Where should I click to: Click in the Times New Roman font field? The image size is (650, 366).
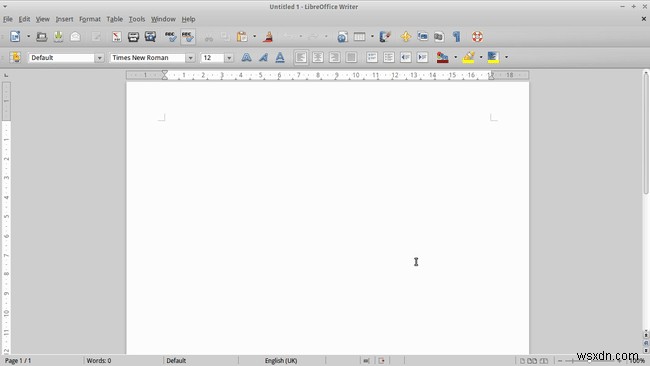coord(147,58)
